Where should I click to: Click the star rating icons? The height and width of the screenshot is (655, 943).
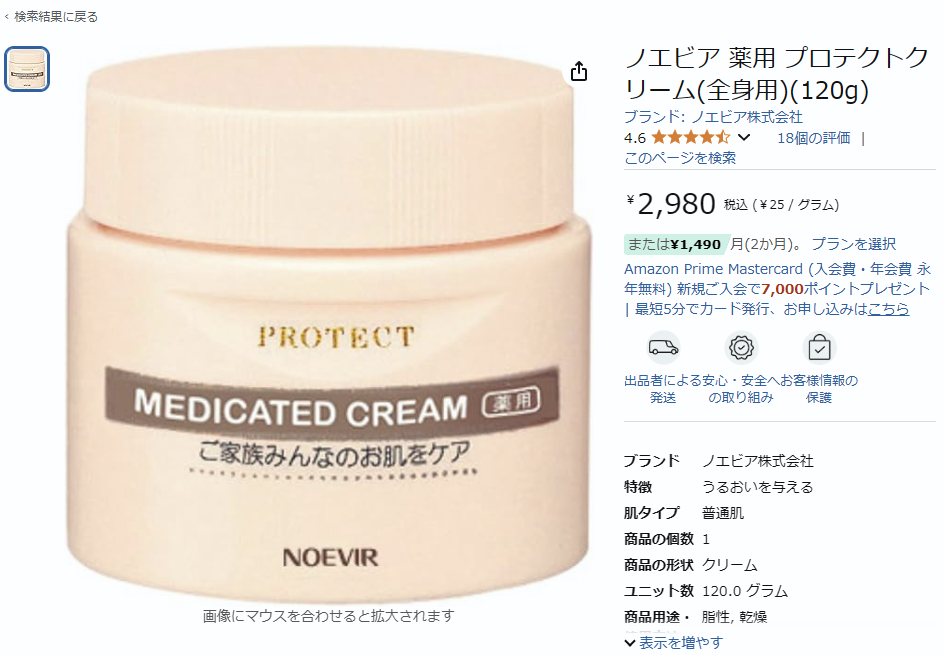coord(690,138)
